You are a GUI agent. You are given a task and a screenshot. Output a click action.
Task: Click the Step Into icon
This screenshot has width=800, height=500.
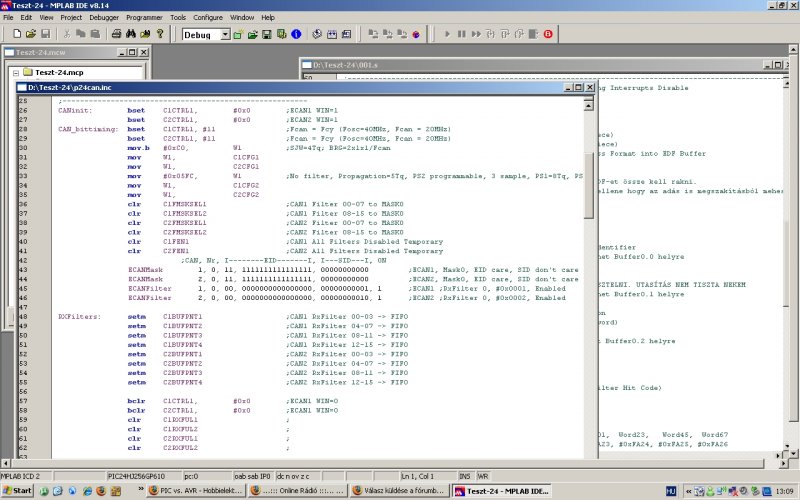[490, 34]
